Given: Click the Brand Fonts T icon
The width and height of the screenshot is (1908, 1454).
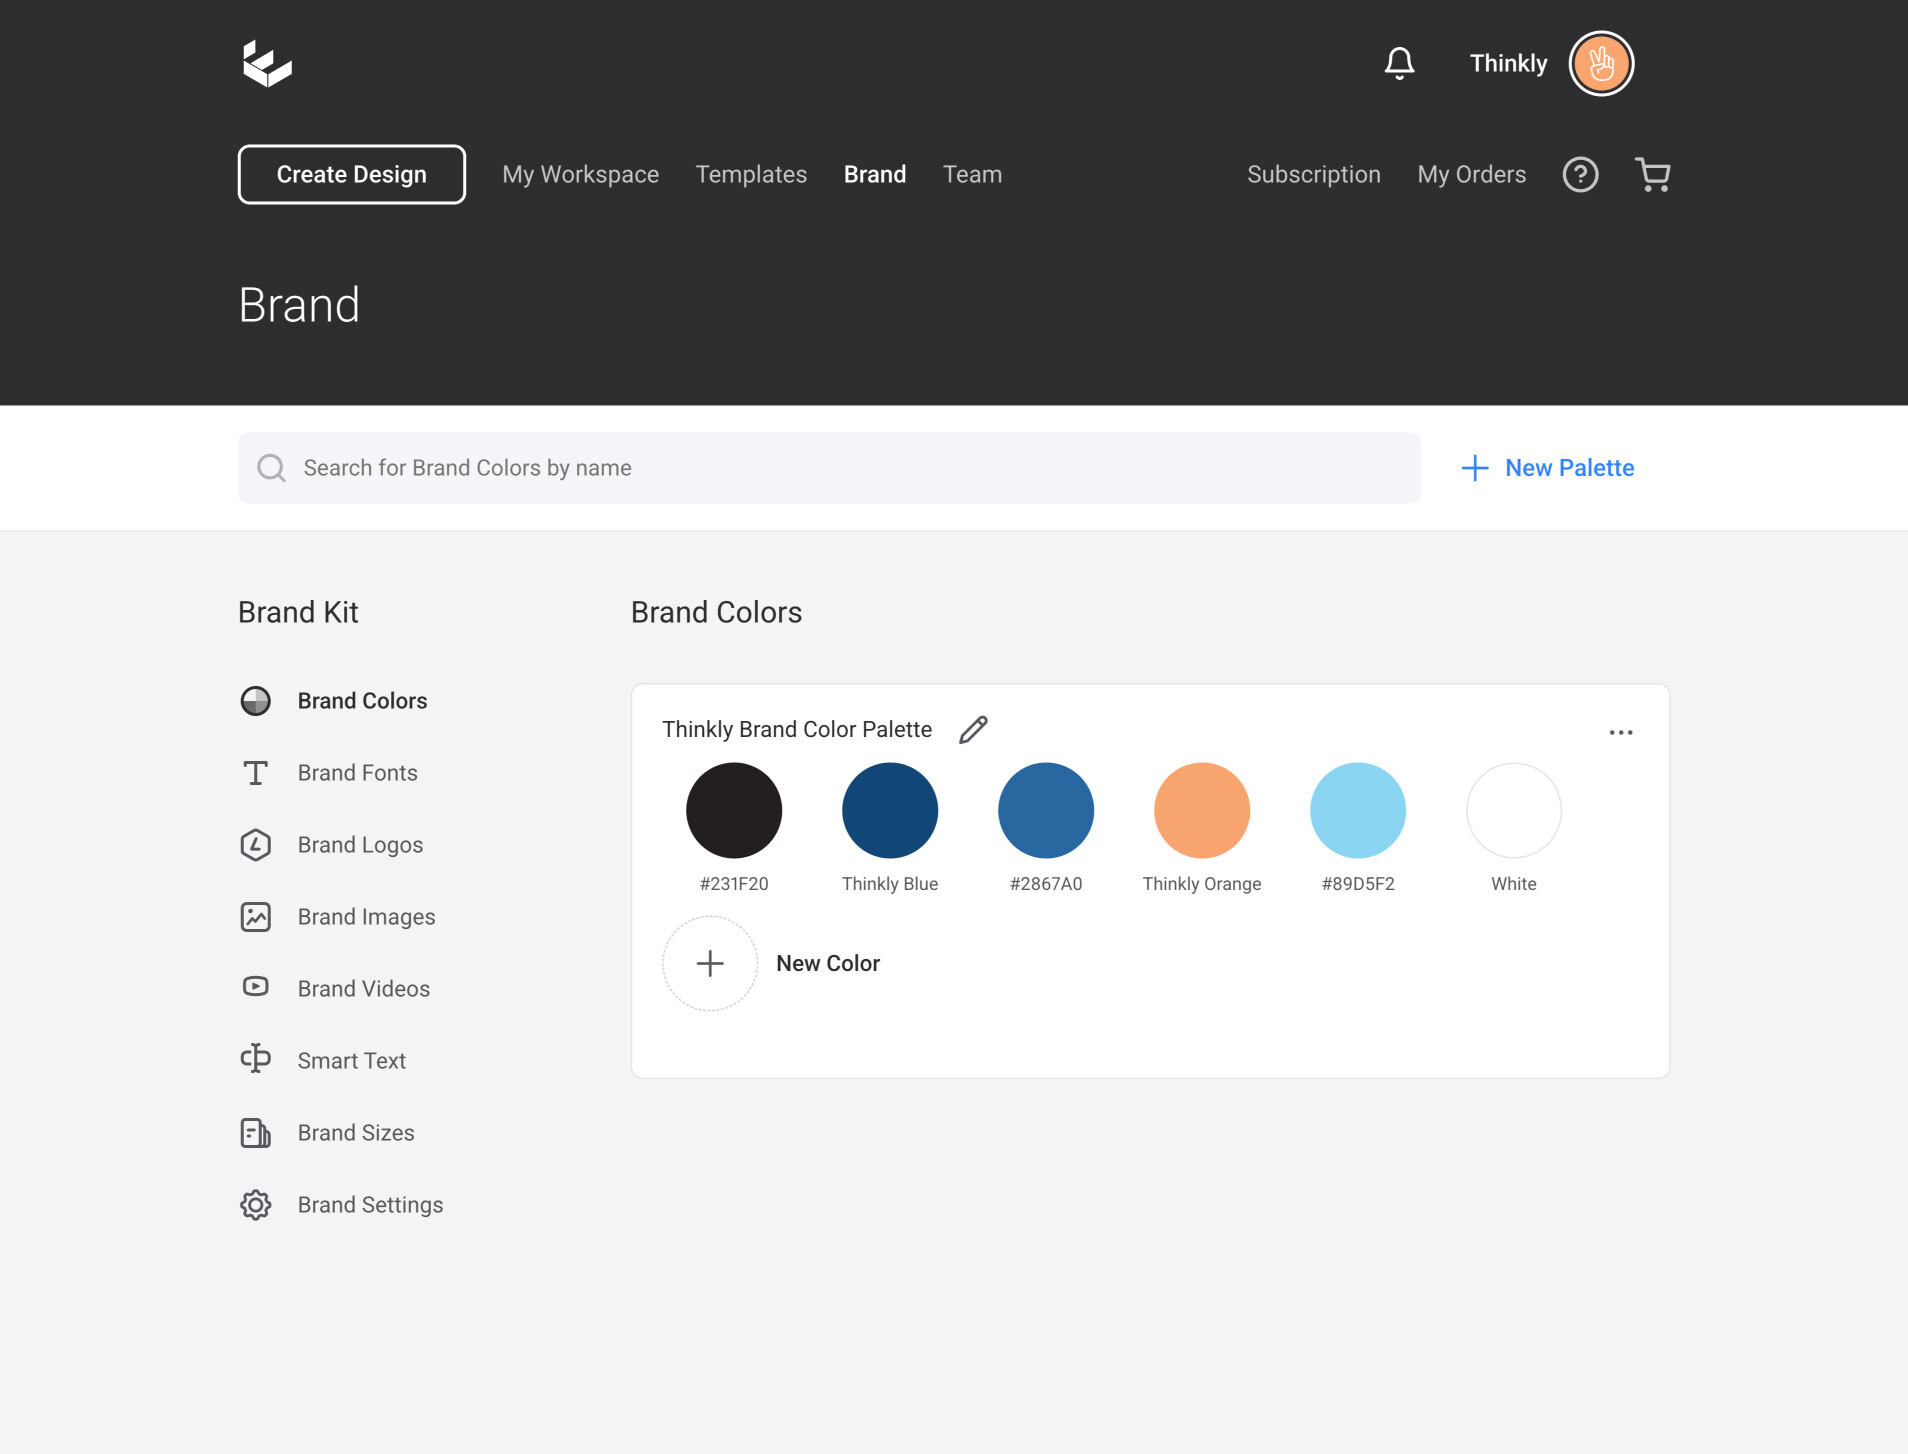Looking at the screenshot, I should (x=256, y=773).
